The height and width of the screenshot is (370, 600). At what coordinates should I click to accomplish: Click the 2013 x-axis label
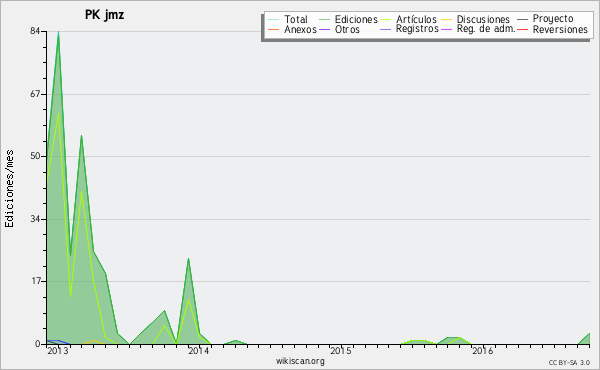(58, 351)
